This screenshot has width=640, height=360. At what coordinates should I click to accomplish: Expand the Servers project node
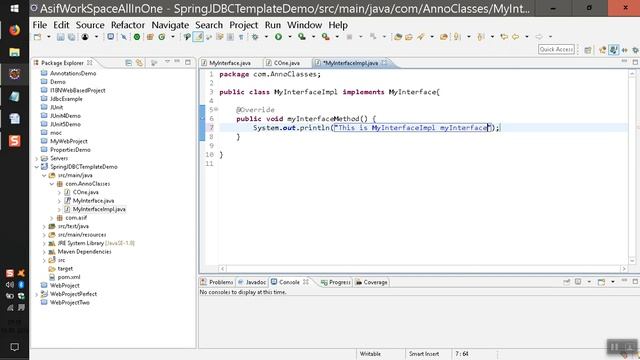(x=37, y=158)
